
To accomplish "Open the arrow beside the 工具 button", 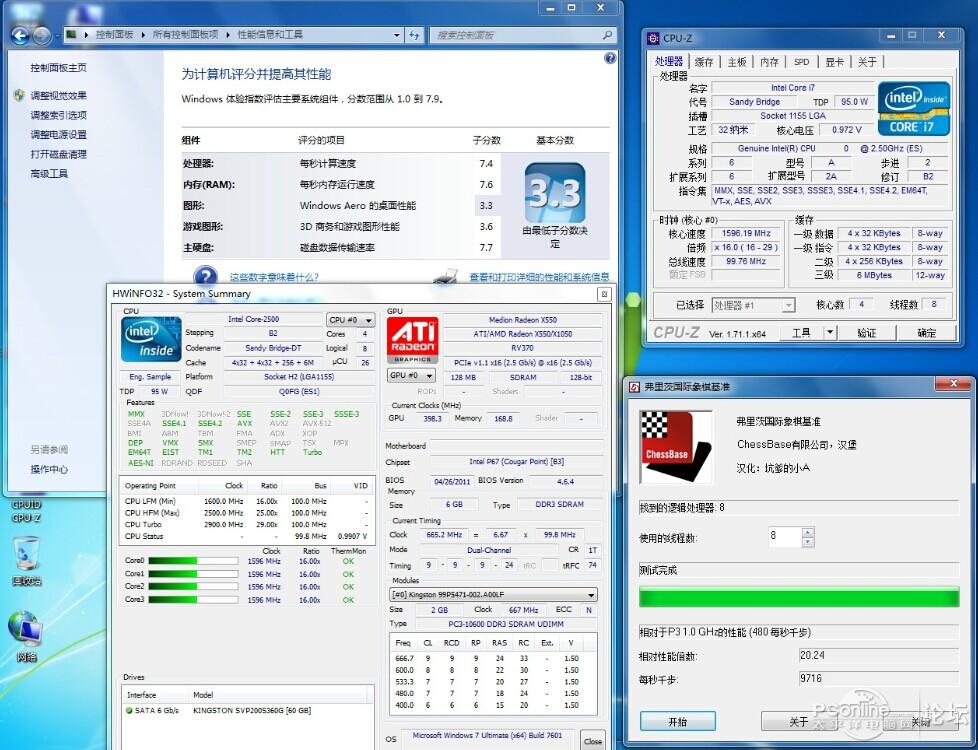I will pyautogui.click(x=830, y=333).
